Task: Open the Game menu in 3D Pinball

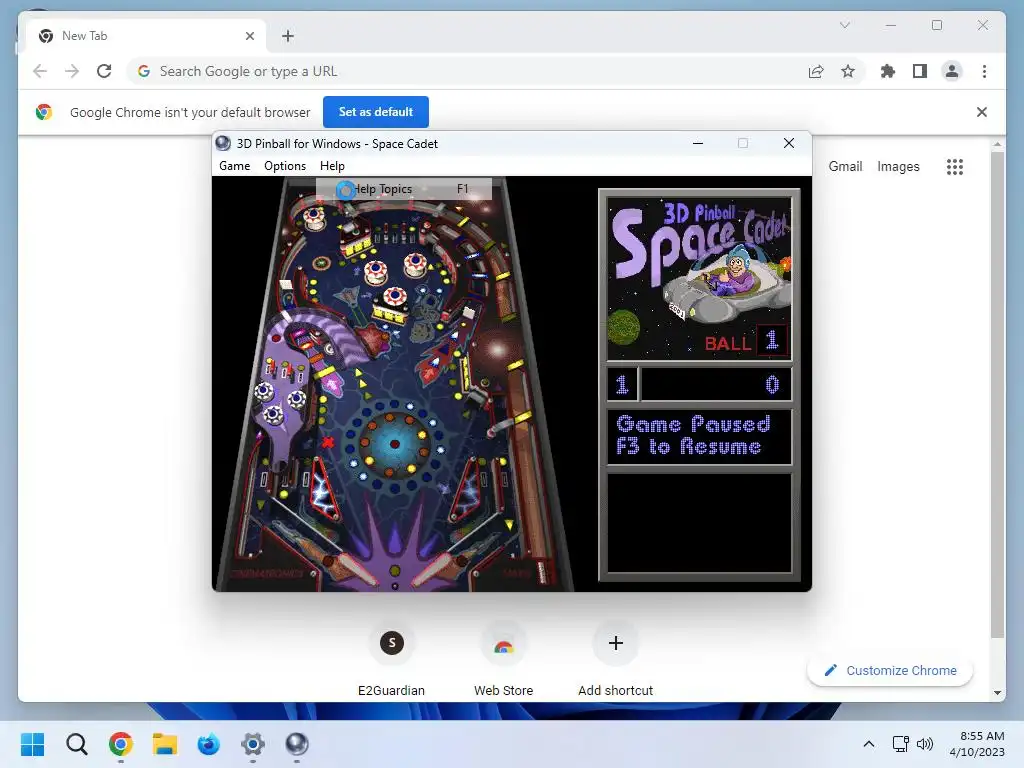Action: click(x=234, y=166)
